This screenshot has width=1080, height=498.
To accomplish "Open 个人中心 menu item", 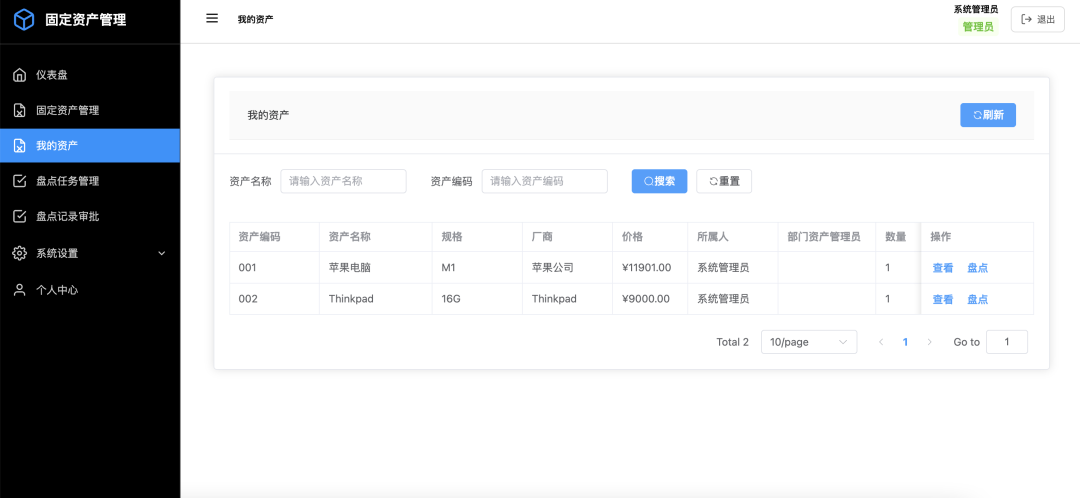I will pyautogui.click(x=90, y=290).
